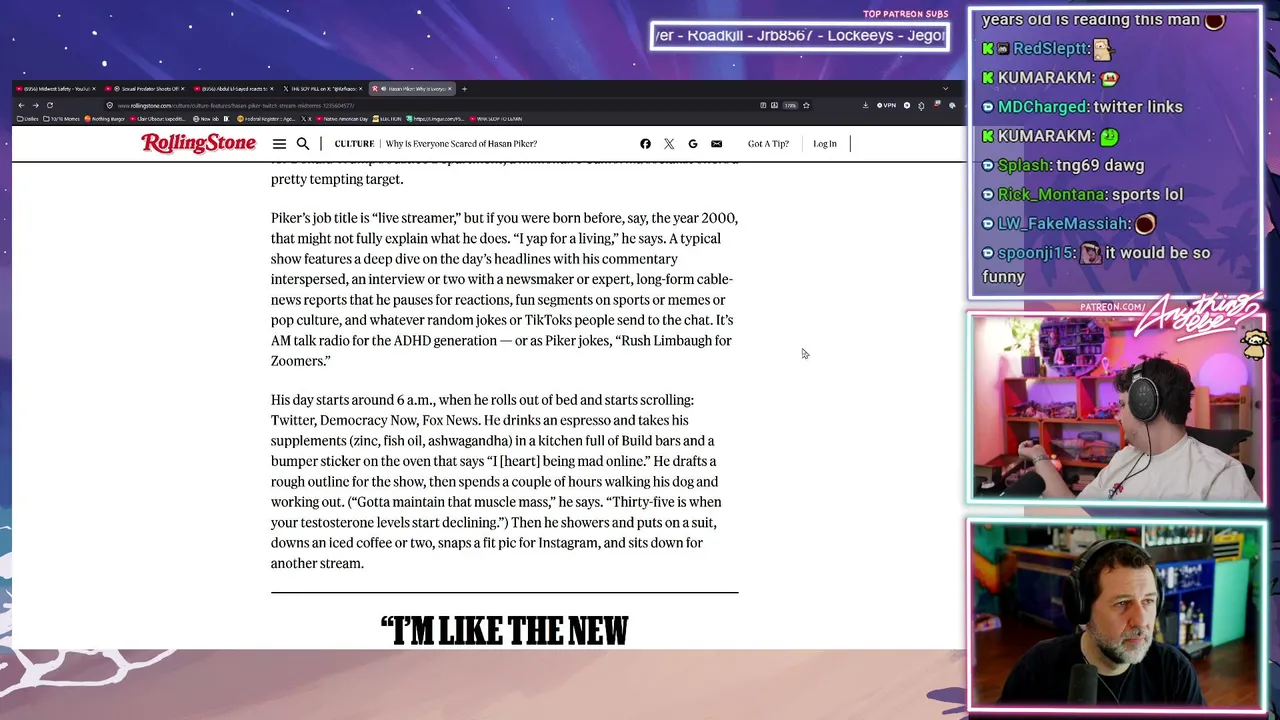Close the Hasan Piker article tab

pos(450,89)
